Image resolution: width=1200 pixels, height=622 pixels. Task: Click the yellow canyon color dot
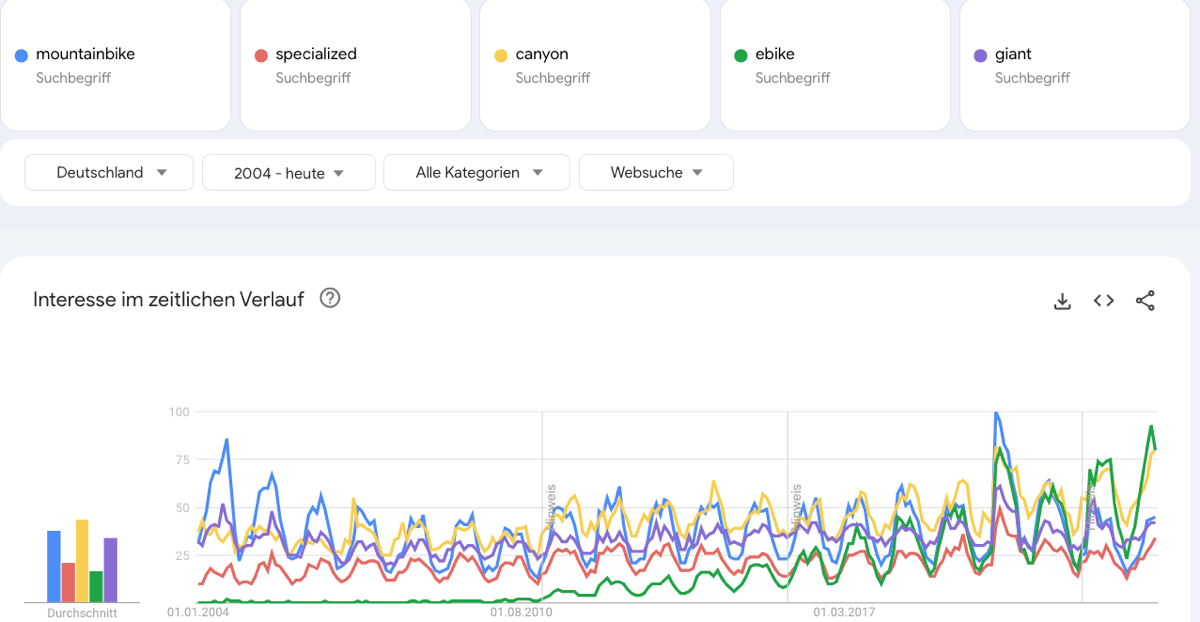point(501,56)
